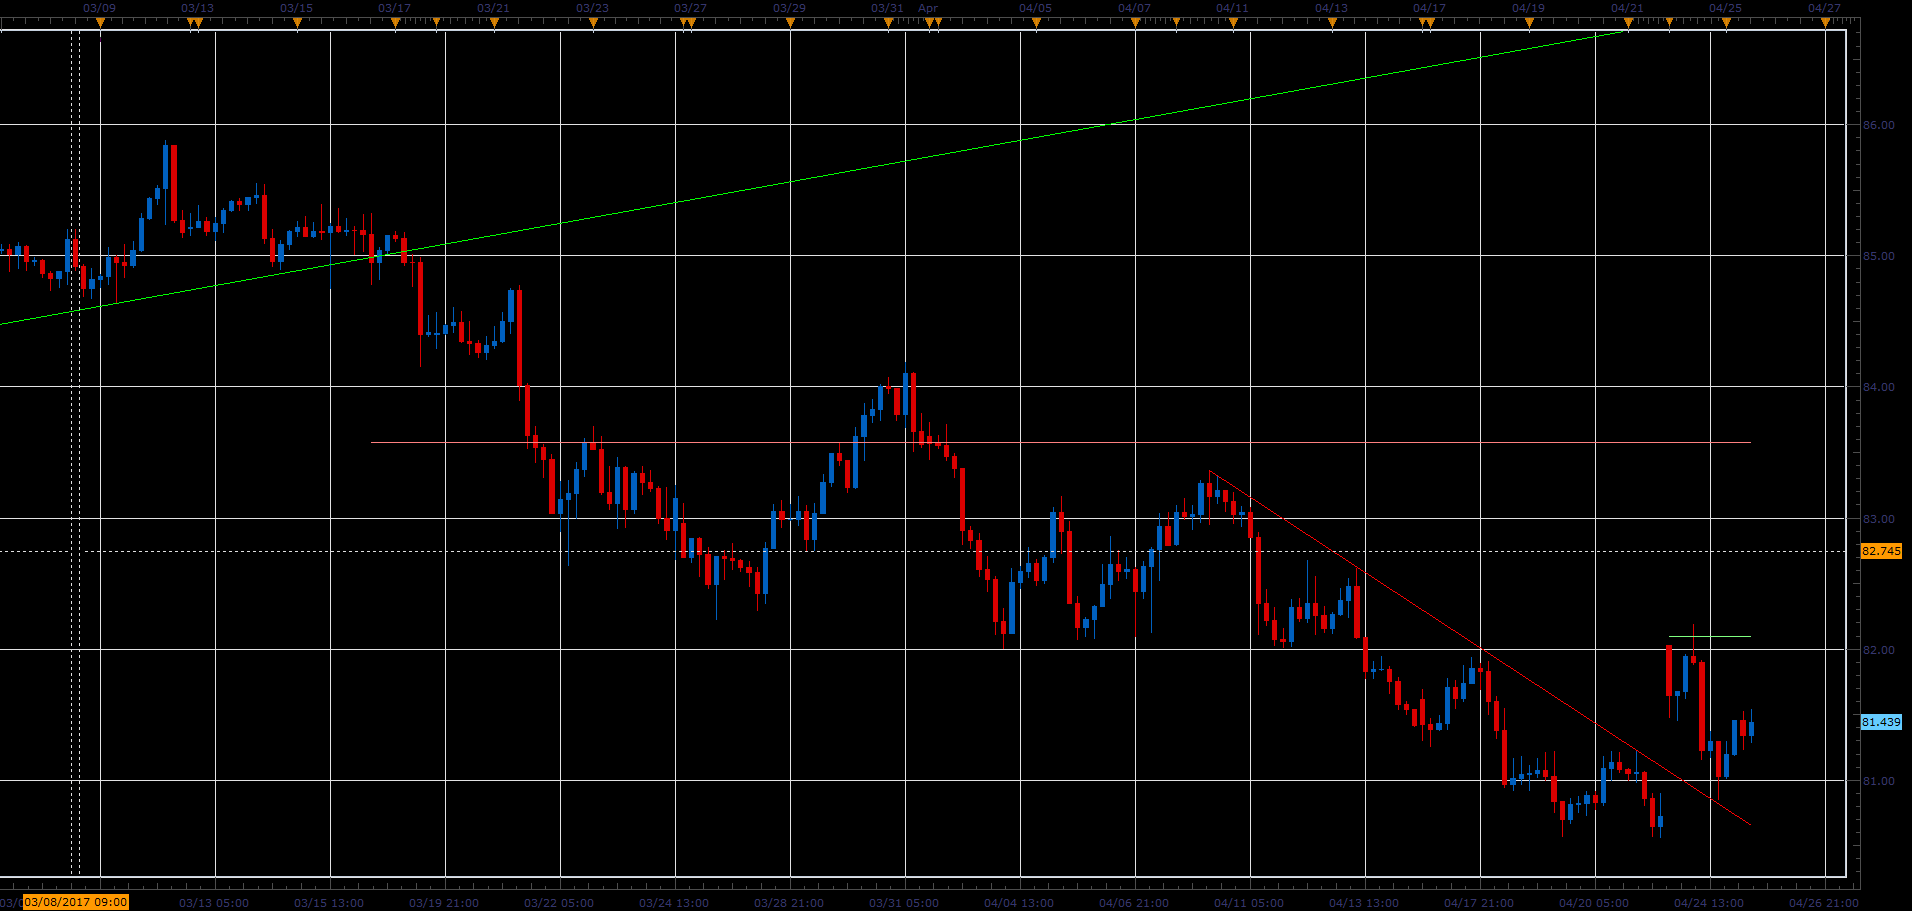Click the 04/06 21:00 time label
The image size is (1912, 911).
1134,903
